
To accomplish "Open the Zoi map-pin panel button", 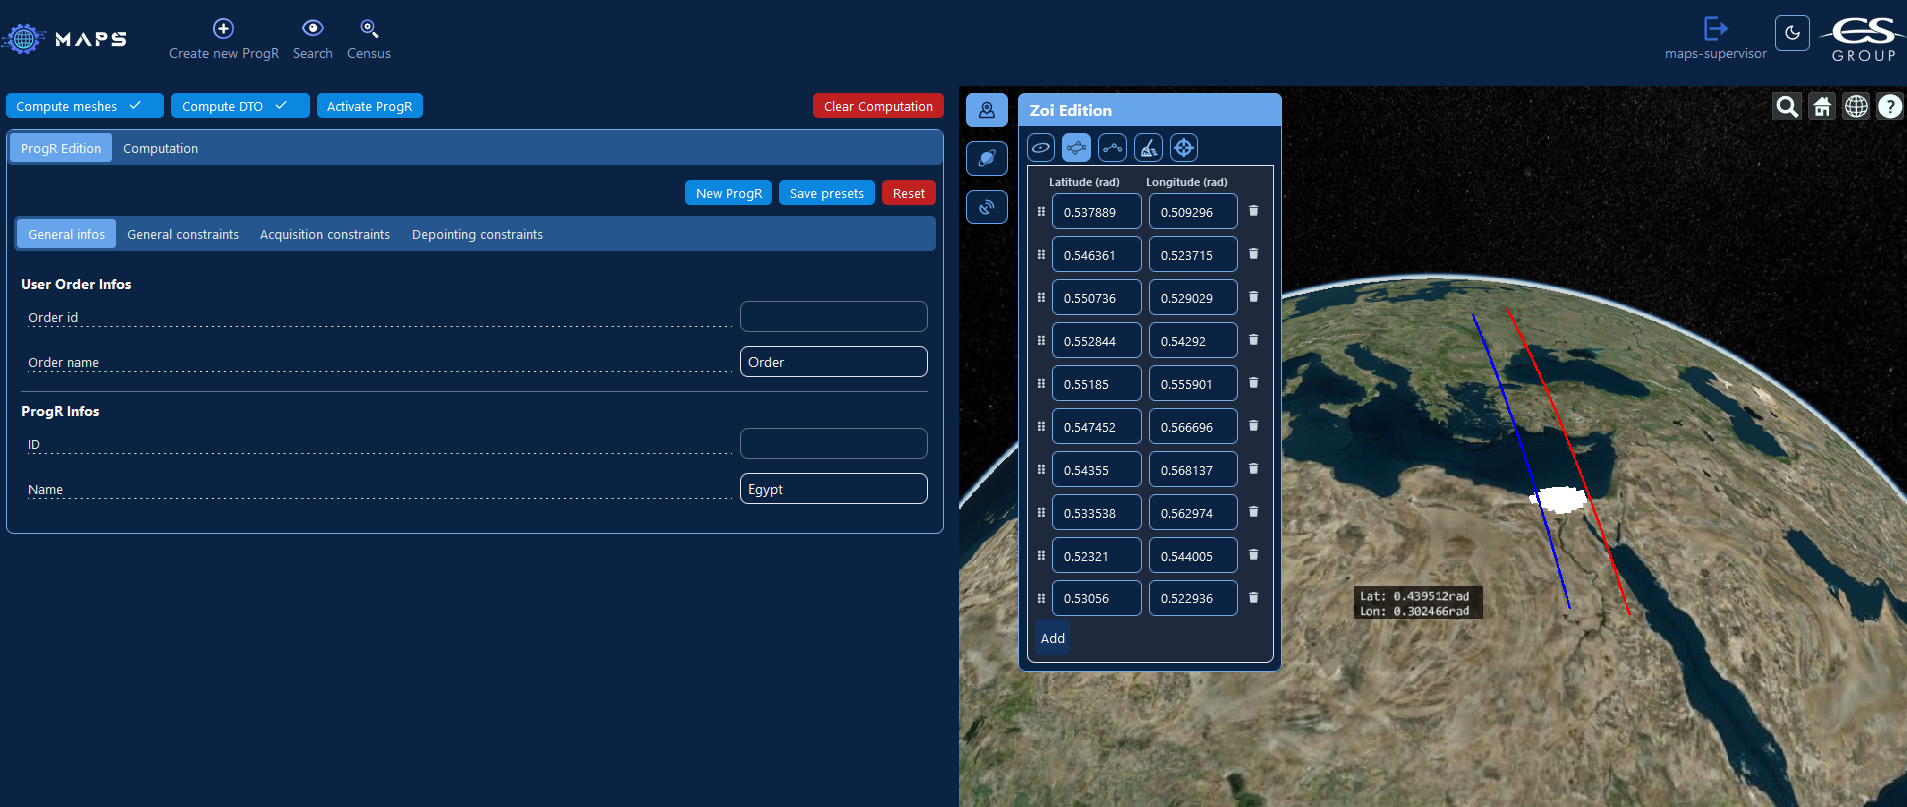I will click(x=987, y=110).
